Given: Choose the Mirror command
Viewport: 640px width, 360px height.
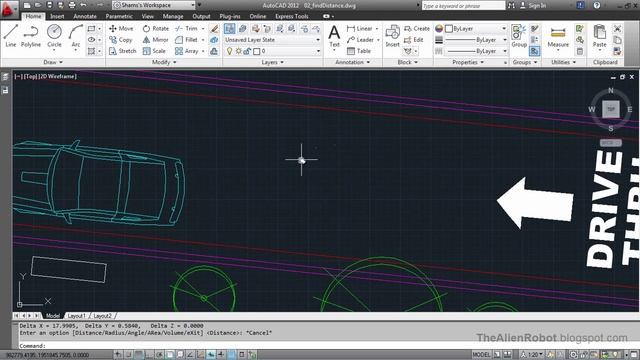Looking at the screenshot, I should point(156,40).
